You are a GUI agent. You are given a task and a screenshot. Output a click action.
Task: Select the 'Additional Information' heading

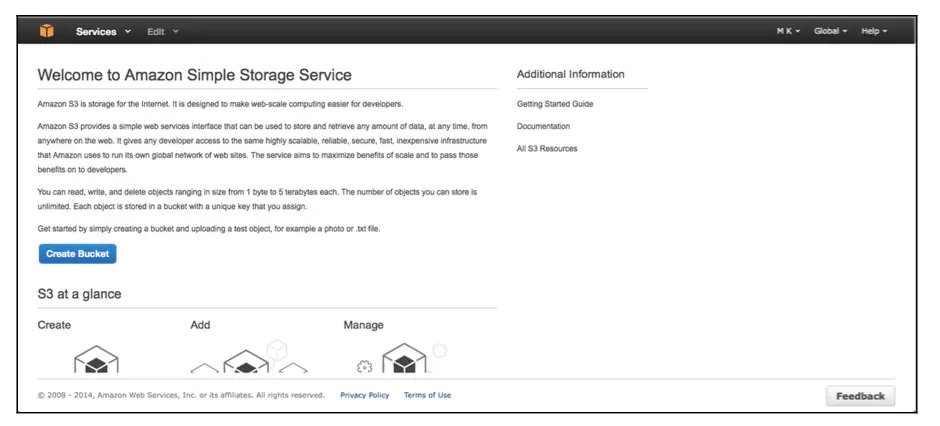570,74
